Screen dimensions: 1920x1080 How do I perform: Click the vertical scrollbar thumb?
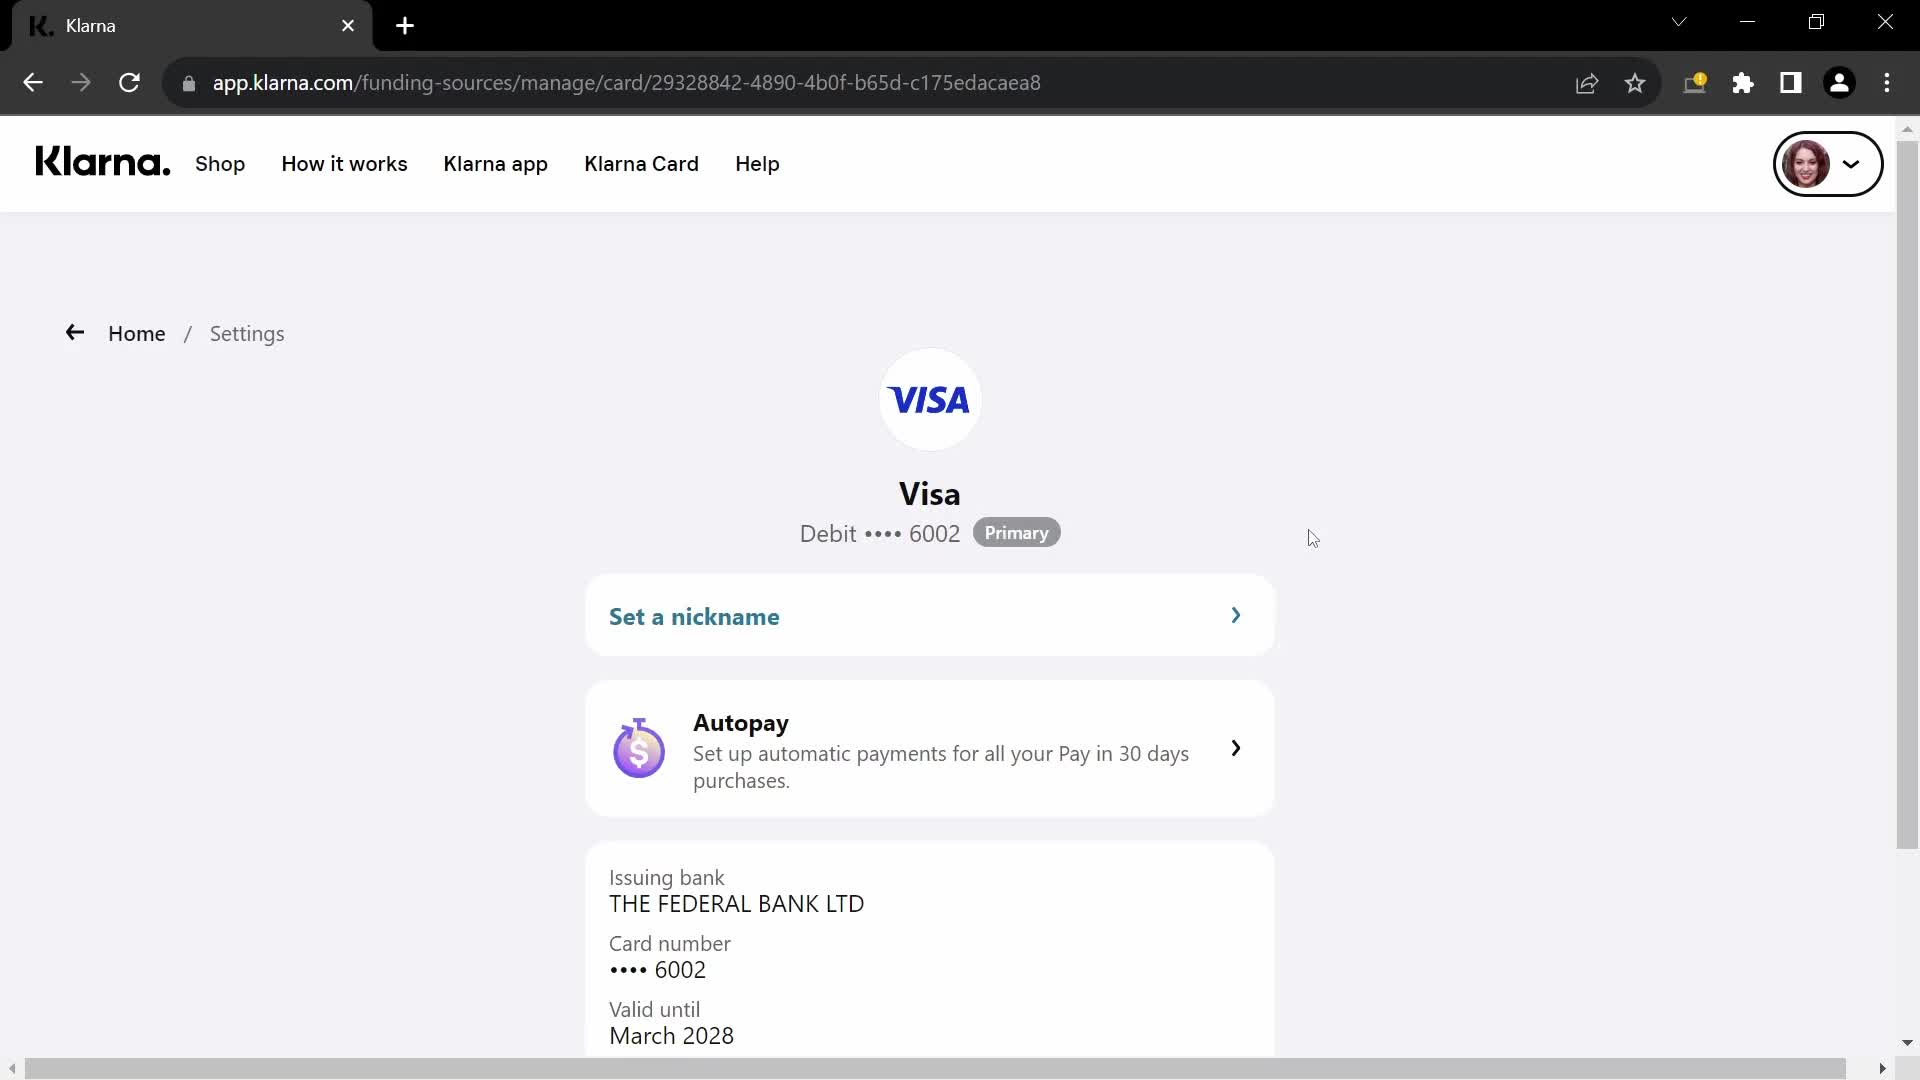click(1907, 495)
